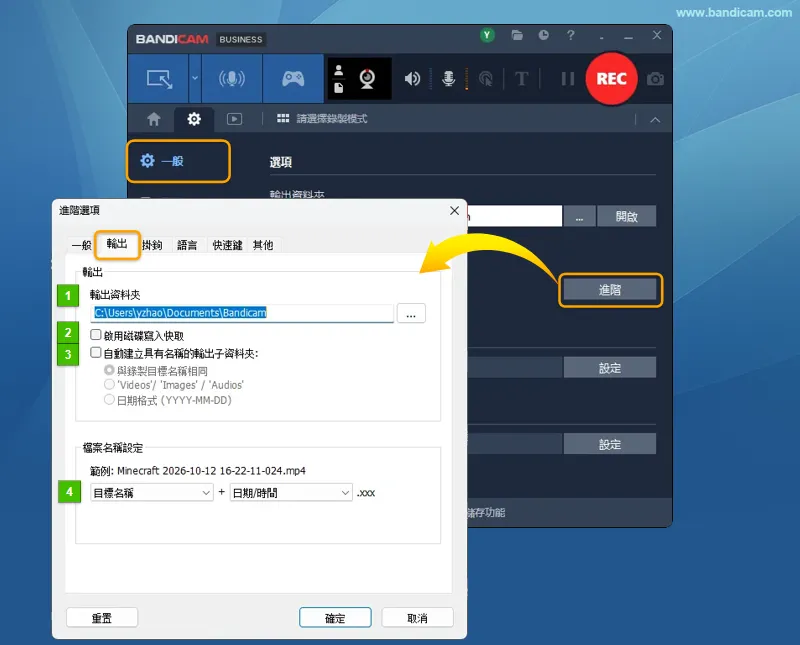Switch to the 快速鍵 tab
Screen dimensions: 800x645
(227, 245)
